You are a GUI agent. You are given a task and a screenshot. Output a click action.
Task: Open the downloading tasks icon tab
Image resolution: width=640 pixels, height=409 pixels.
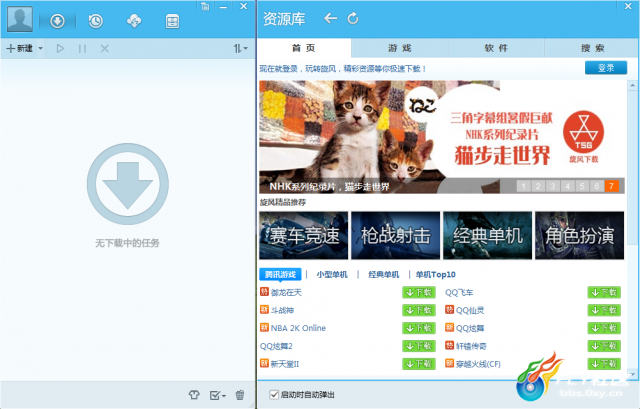tap(58, 21)
